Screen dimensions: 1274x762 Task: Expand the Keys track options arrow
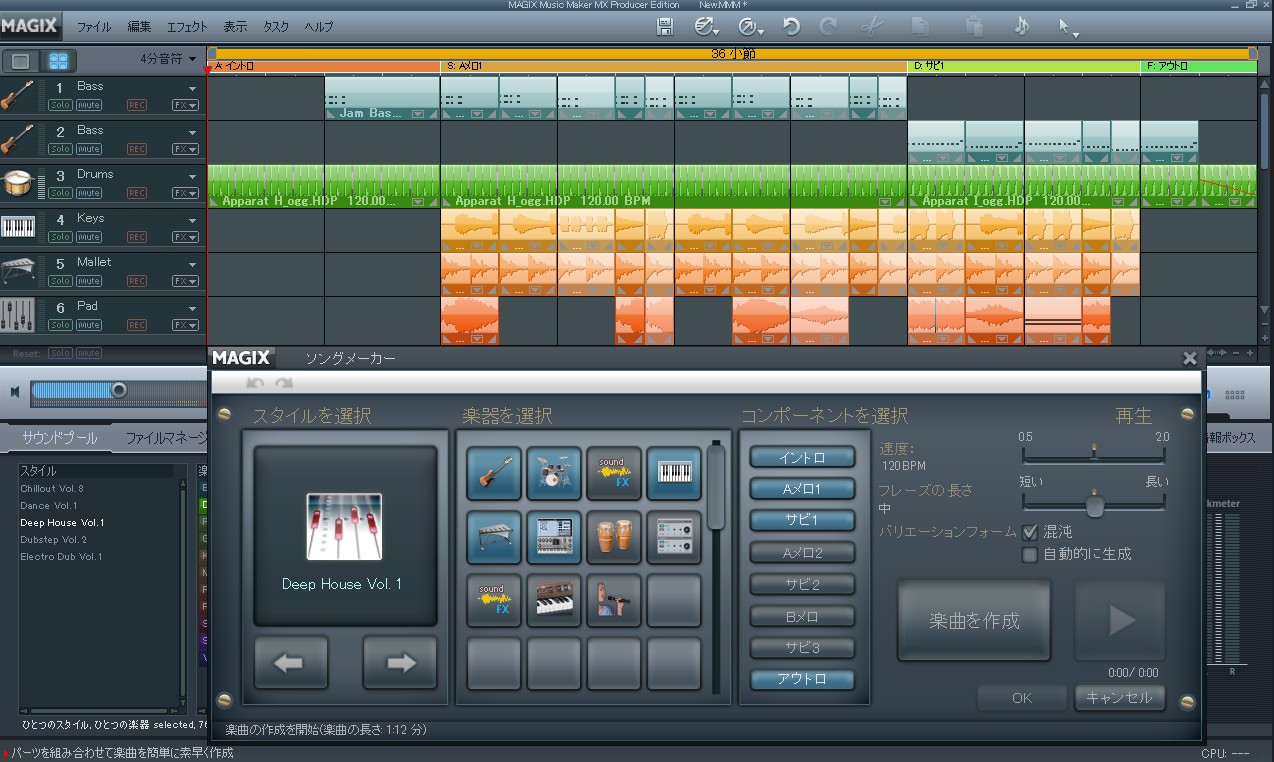[x=192, y=219]
